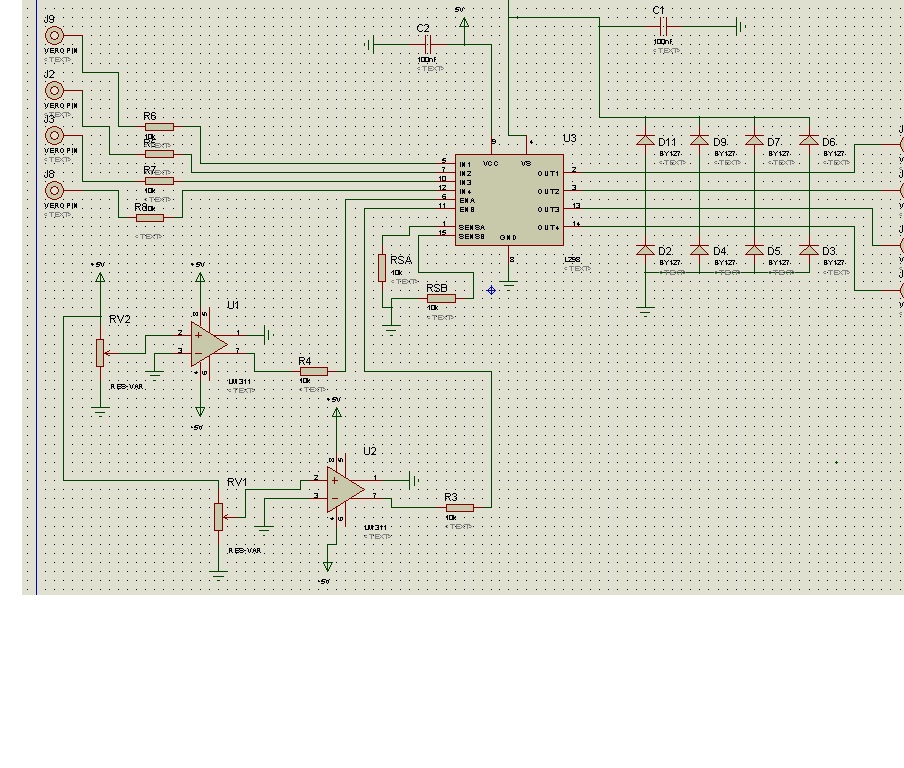
Task: Click the SENSA pin label on U3
Action: 472,228
